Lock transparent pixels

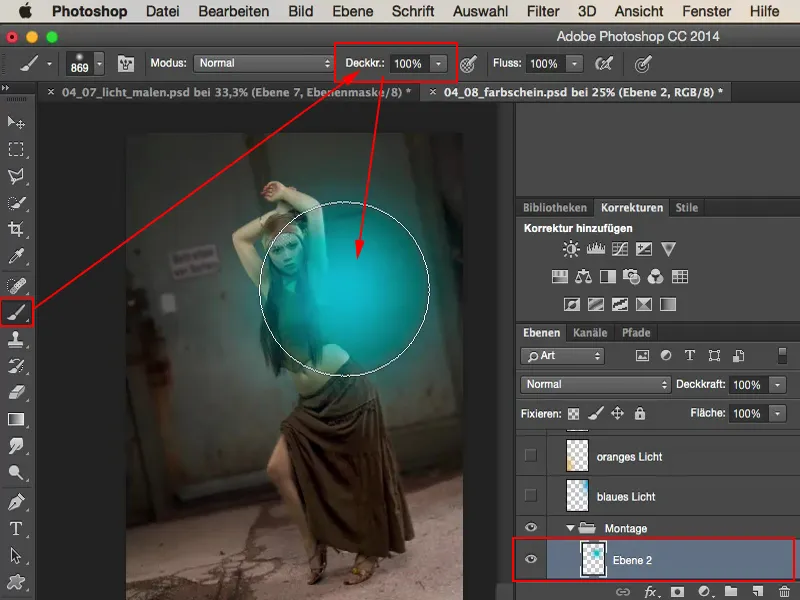[573, 414]
